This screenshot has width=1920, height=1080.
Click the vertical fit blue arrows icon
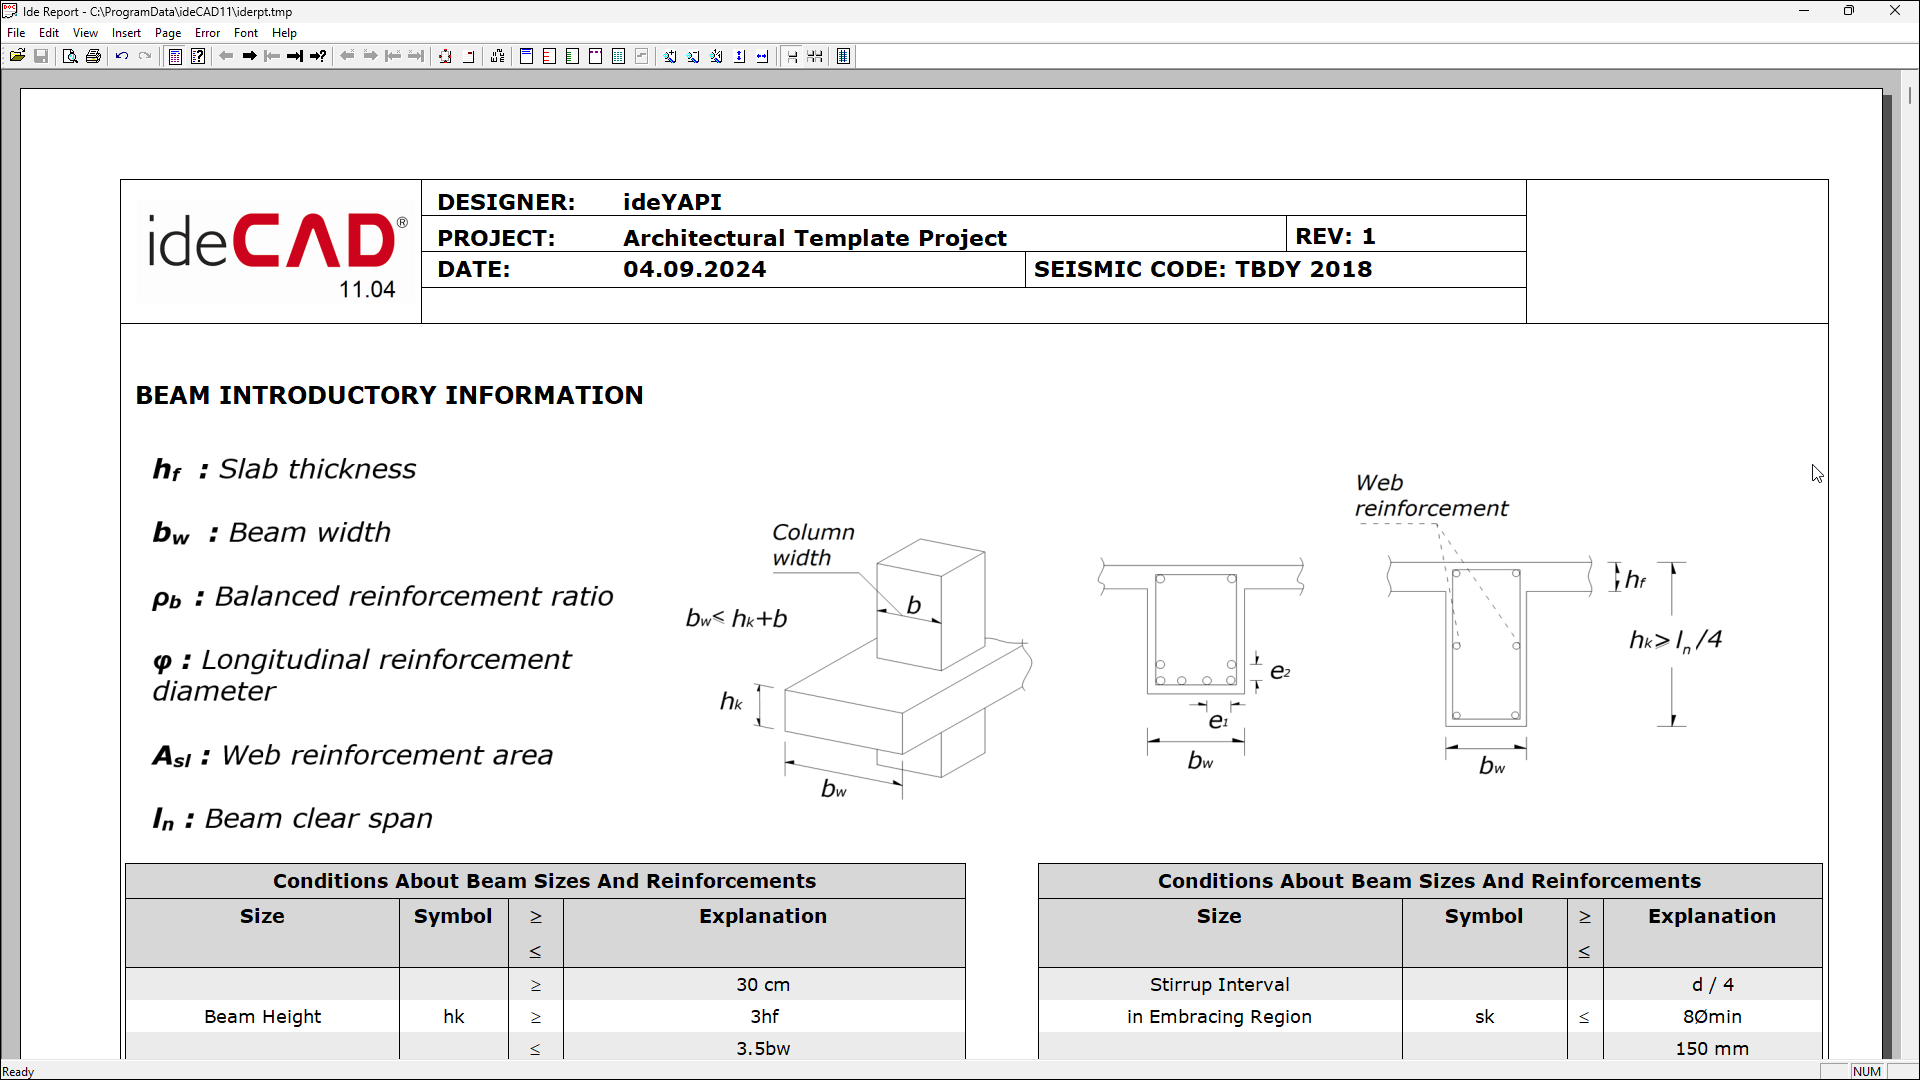(740, 56)
